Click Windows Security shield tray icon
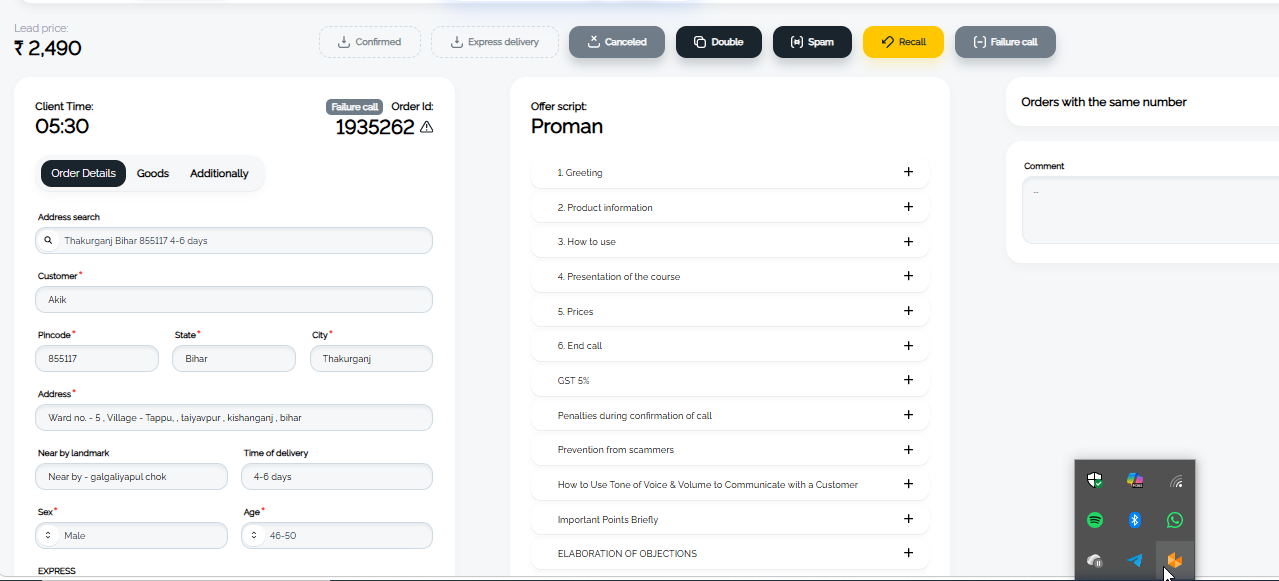1279x581 pixels. (x=1095, y=480)
